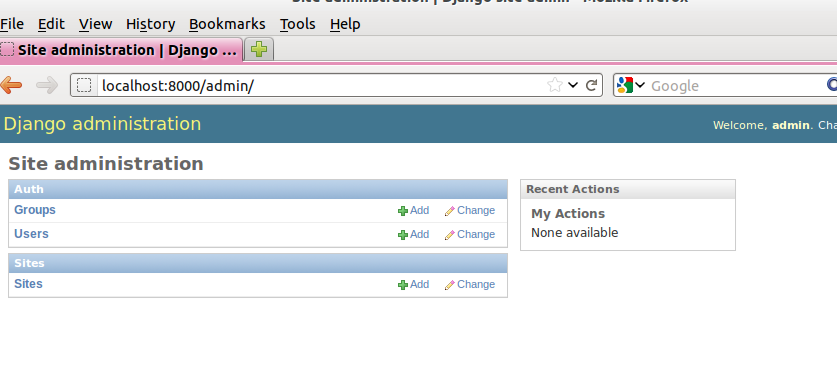Click the pencil icon in Users row
Image resolution: width=837 pixels, height=382 pixels.
click(449, 235)
